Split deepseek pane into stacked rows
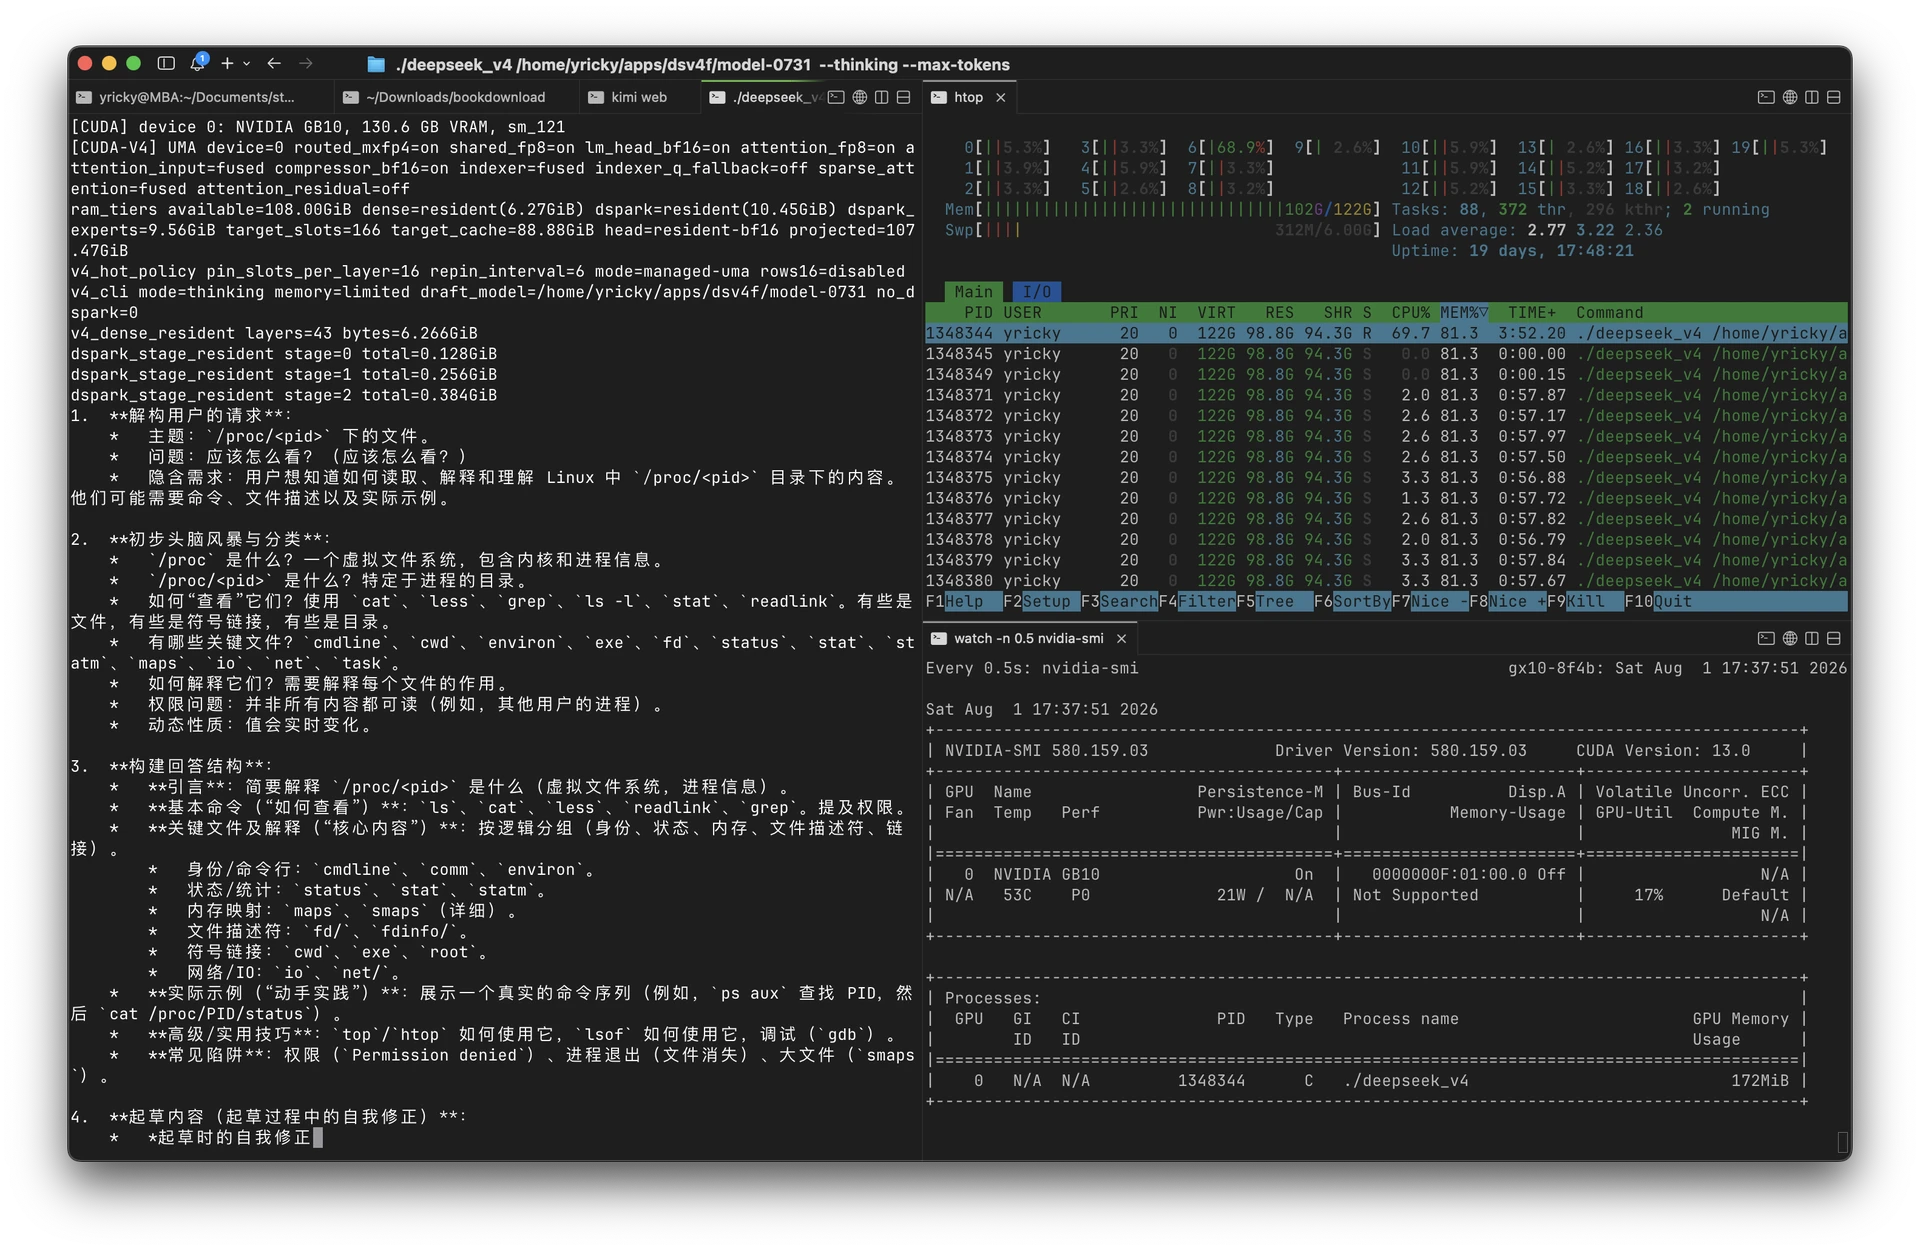Image resolution: width=1920 pixels, height=1251 pixels. [903, 97]
